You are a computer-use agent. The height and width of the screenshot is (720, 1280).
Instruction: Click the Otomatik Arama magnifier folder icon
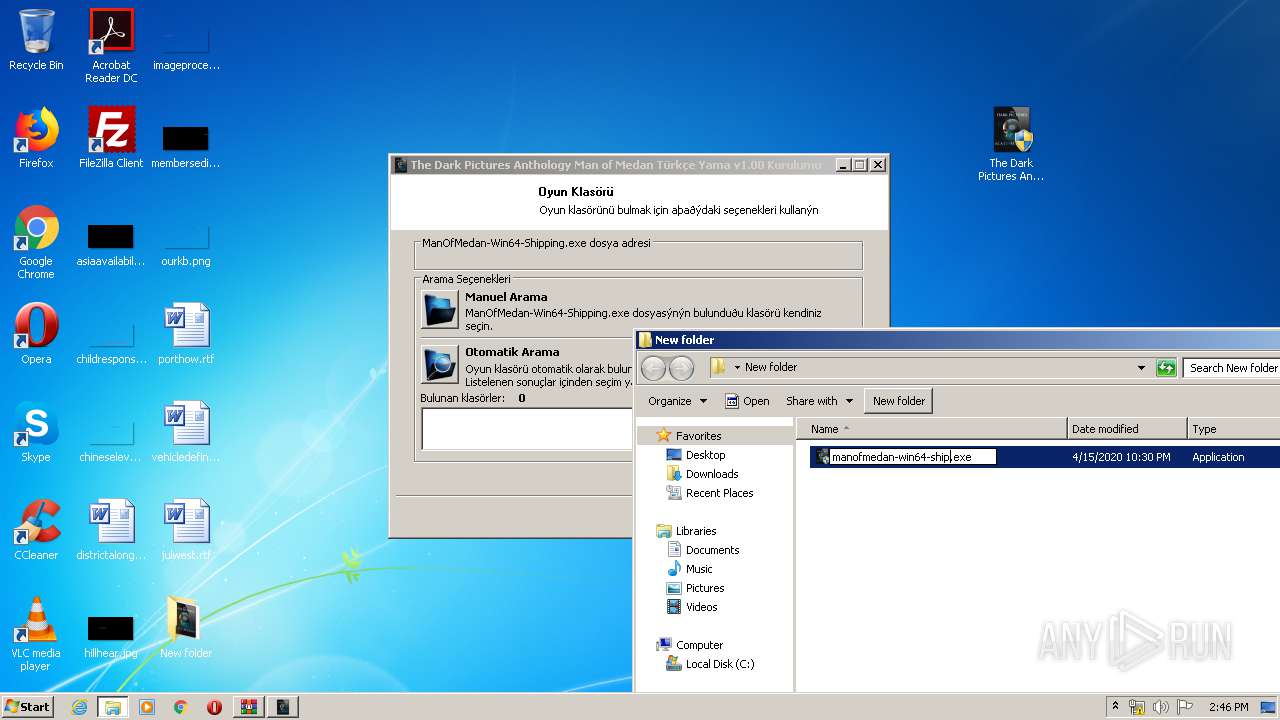[x=440, y=365]
